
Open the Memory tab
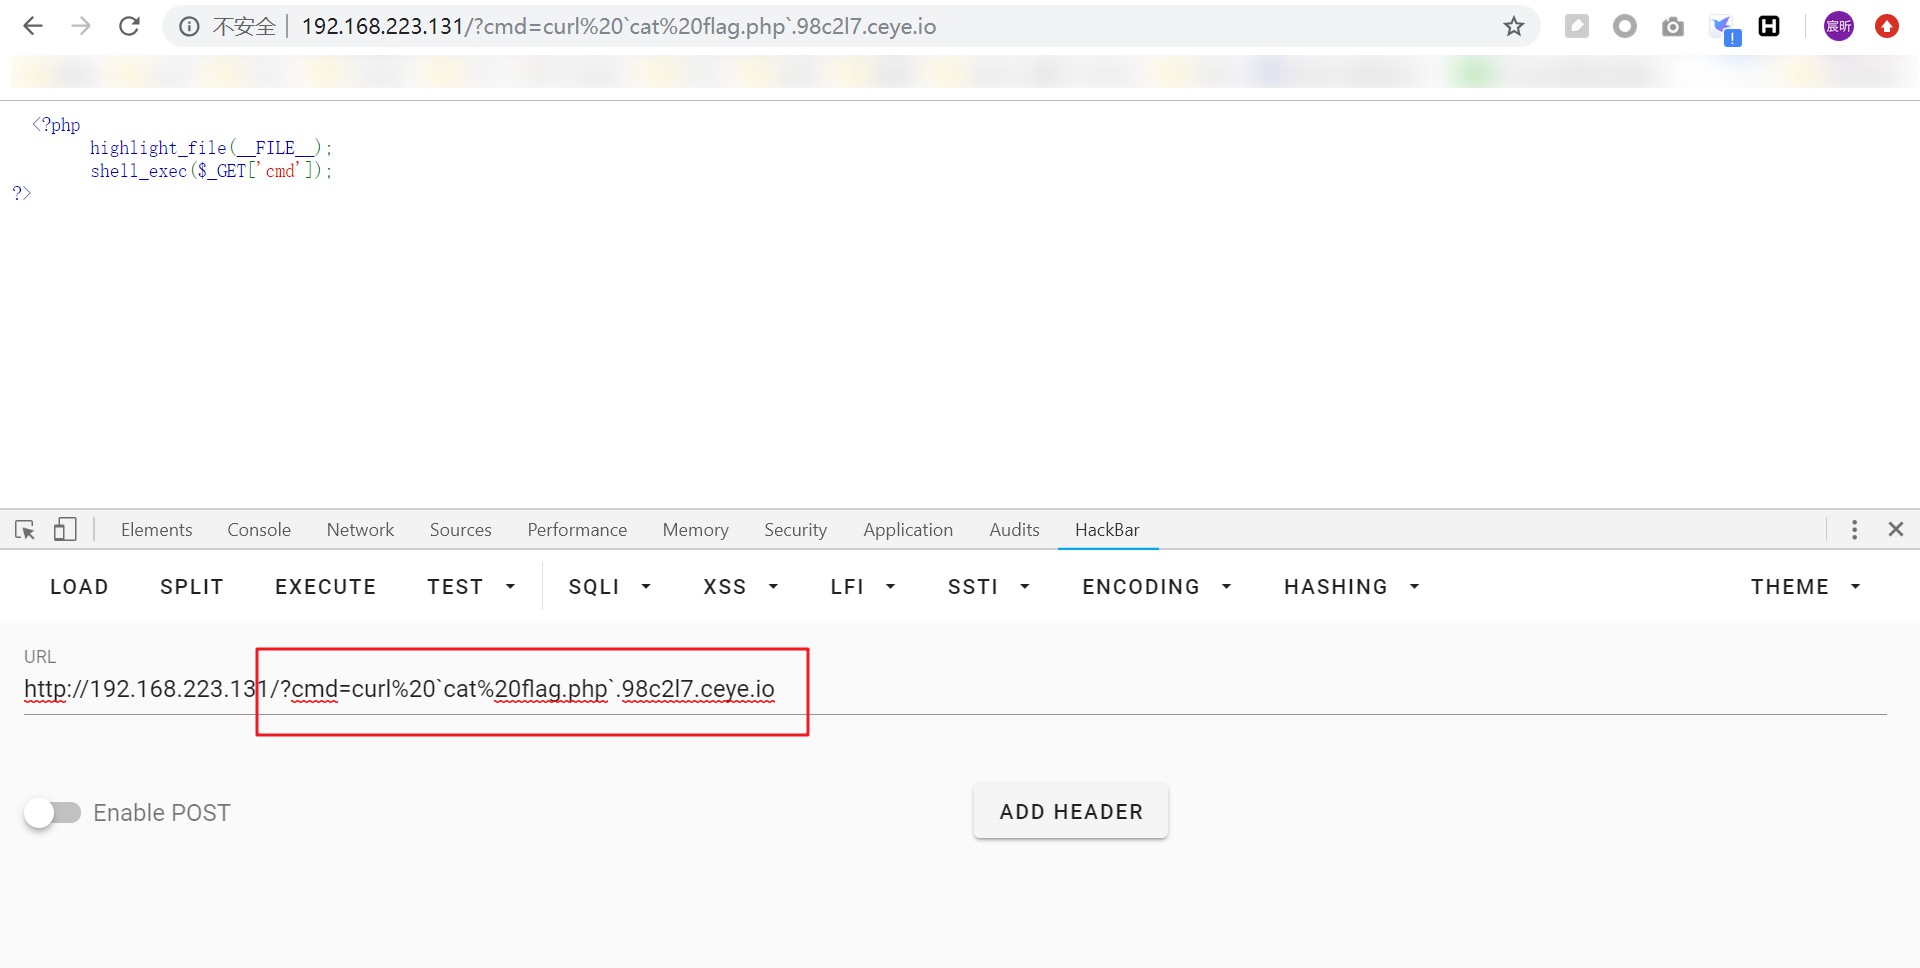pyautogui.click(x=695, y=529)
